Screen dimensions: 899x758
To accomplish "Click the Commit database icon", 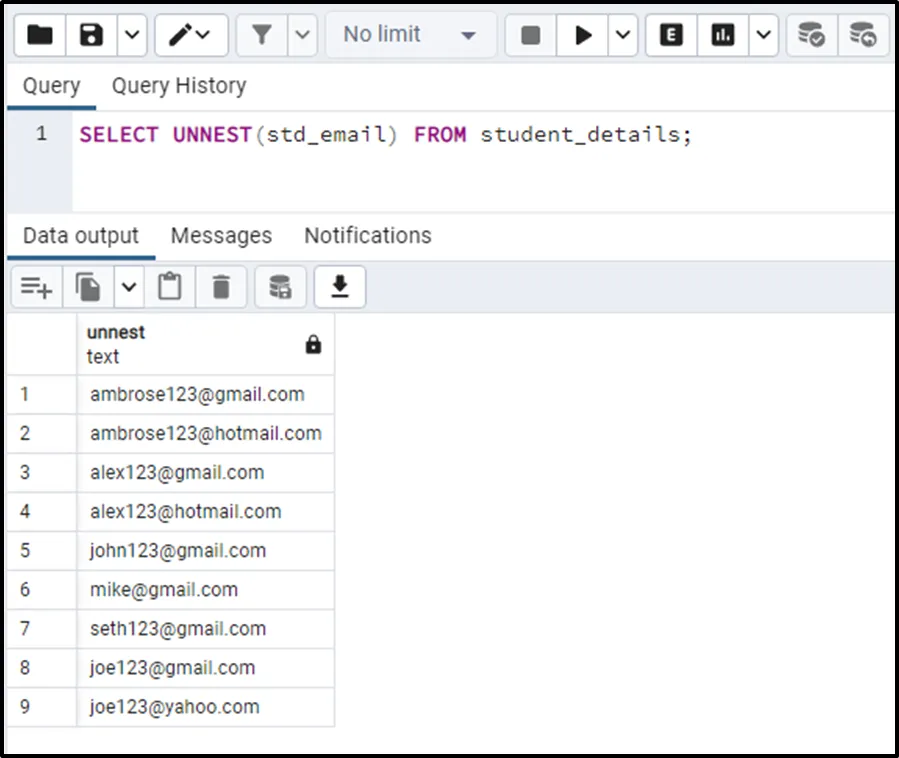I will (x=811, y=35).
